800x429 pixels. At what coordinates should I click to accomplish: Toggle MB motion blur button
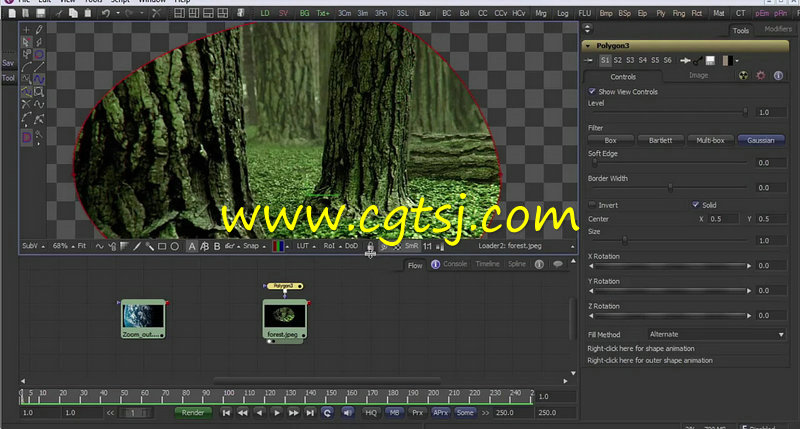click(394, 413)
